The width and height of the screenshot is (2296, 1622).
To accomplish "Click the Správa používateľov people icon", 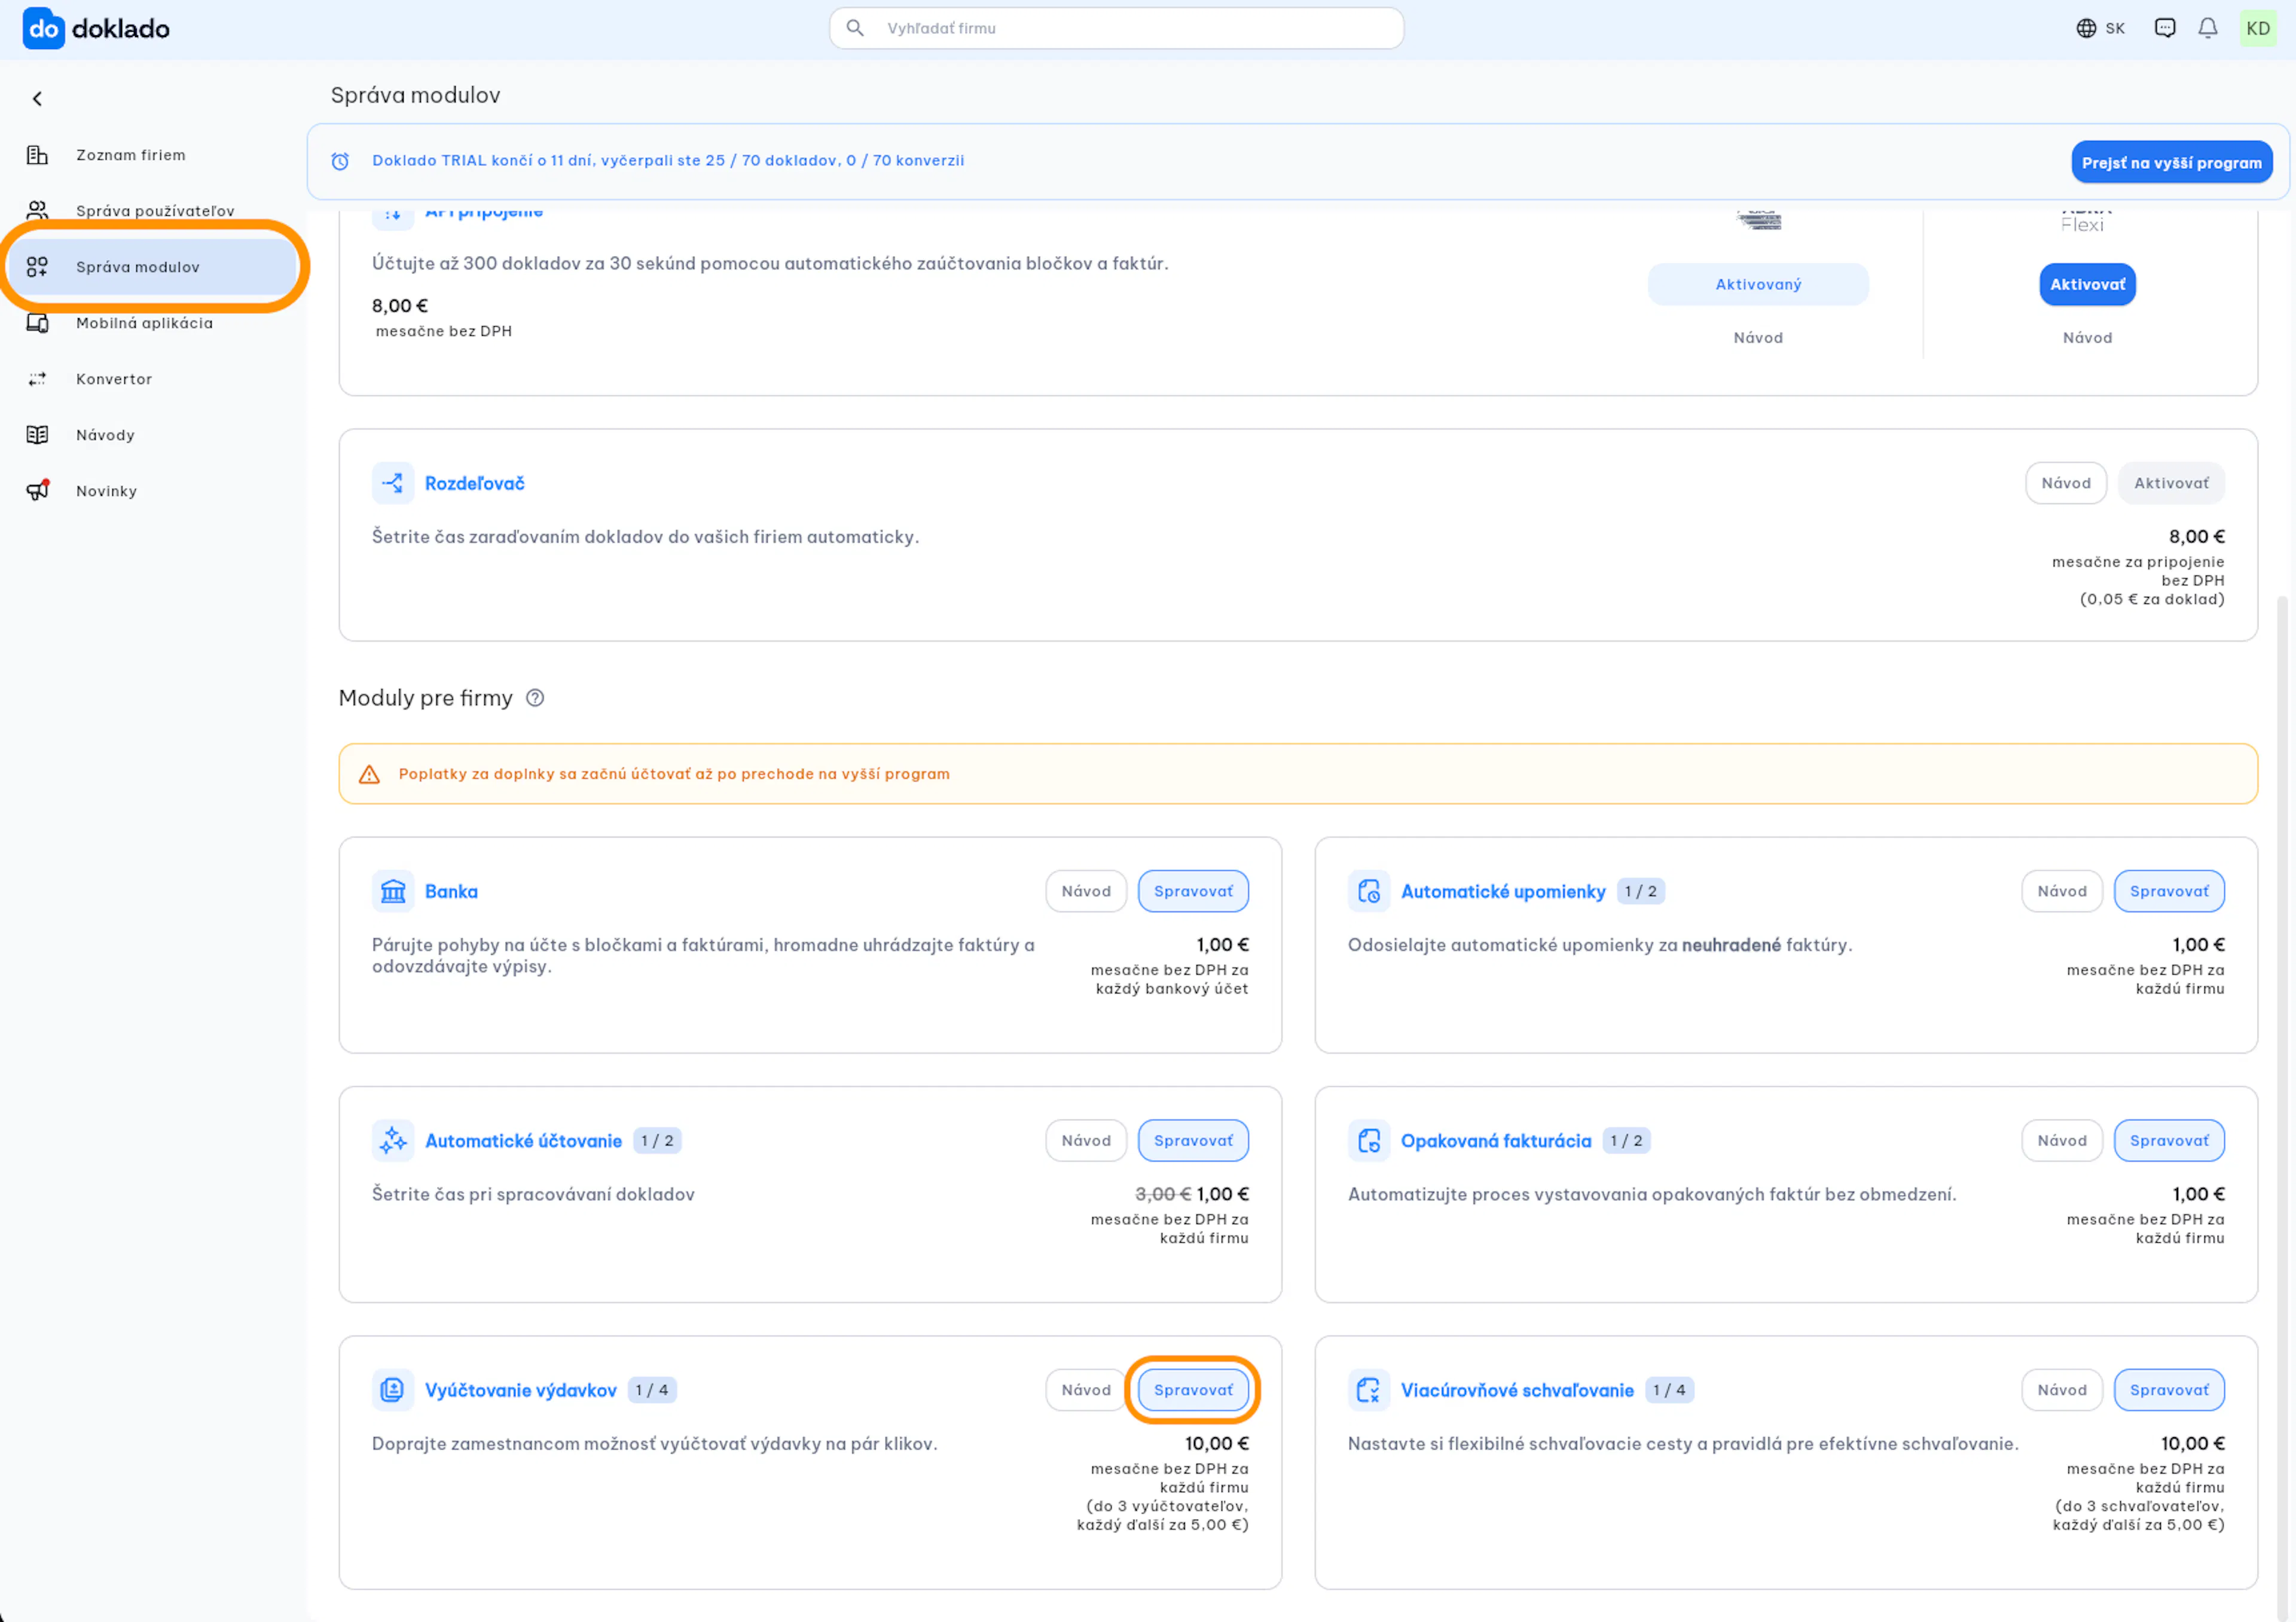I will (37, 210).
